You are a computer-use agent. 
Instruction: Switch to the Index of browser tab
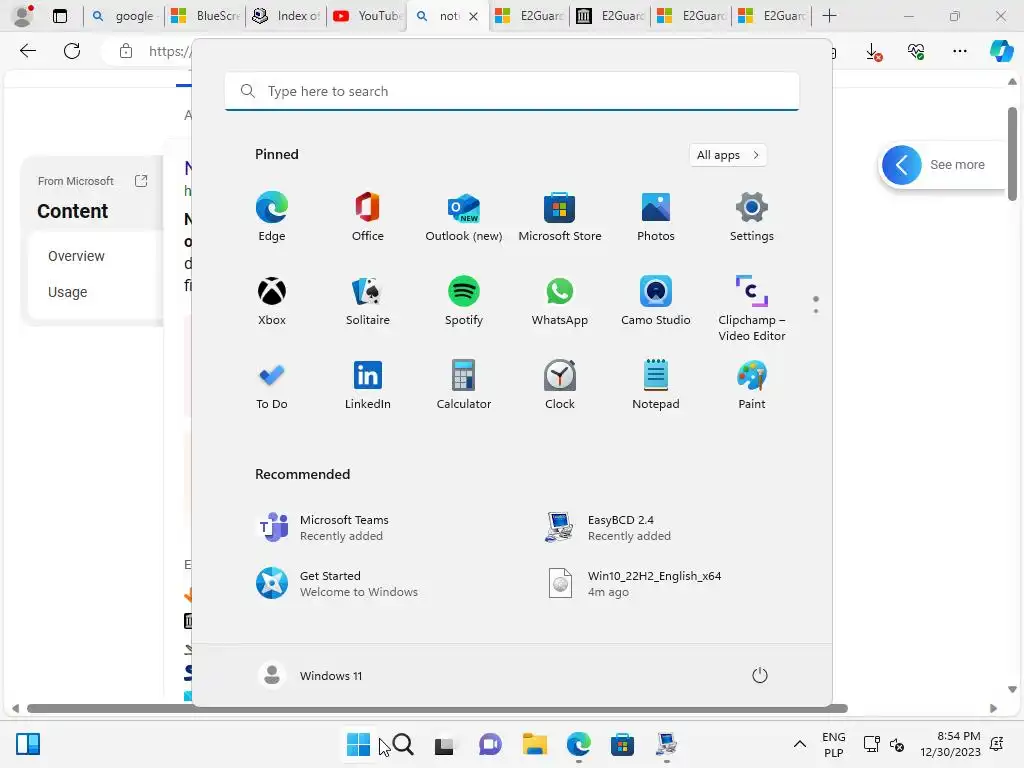coord(285,16)
